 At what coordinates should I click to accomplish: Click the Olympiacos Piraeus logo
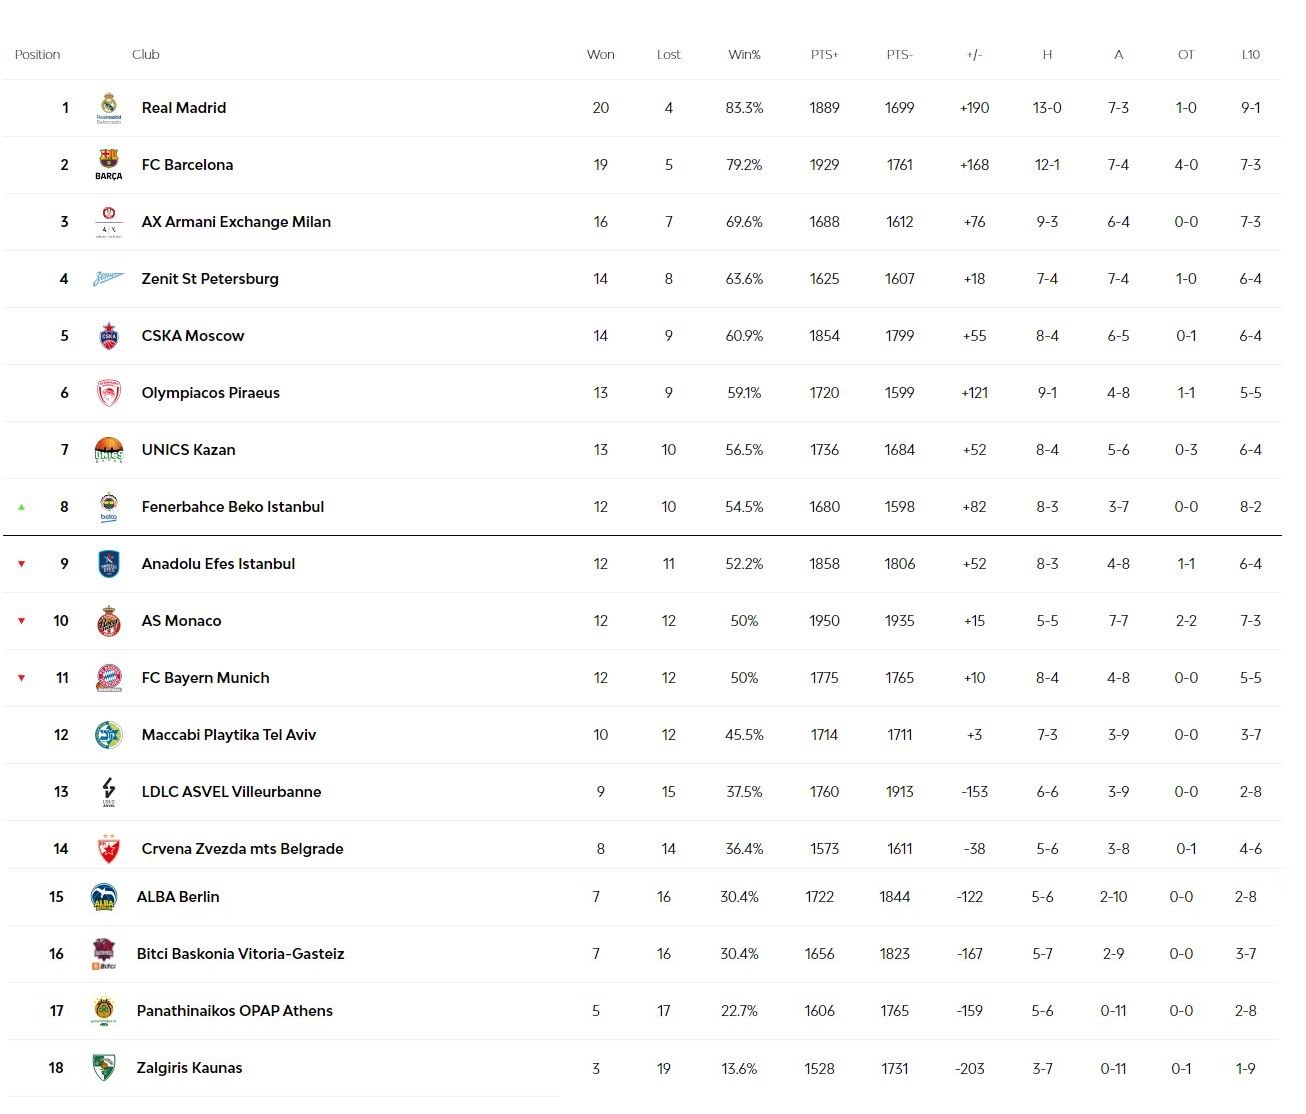pos(109,393)
